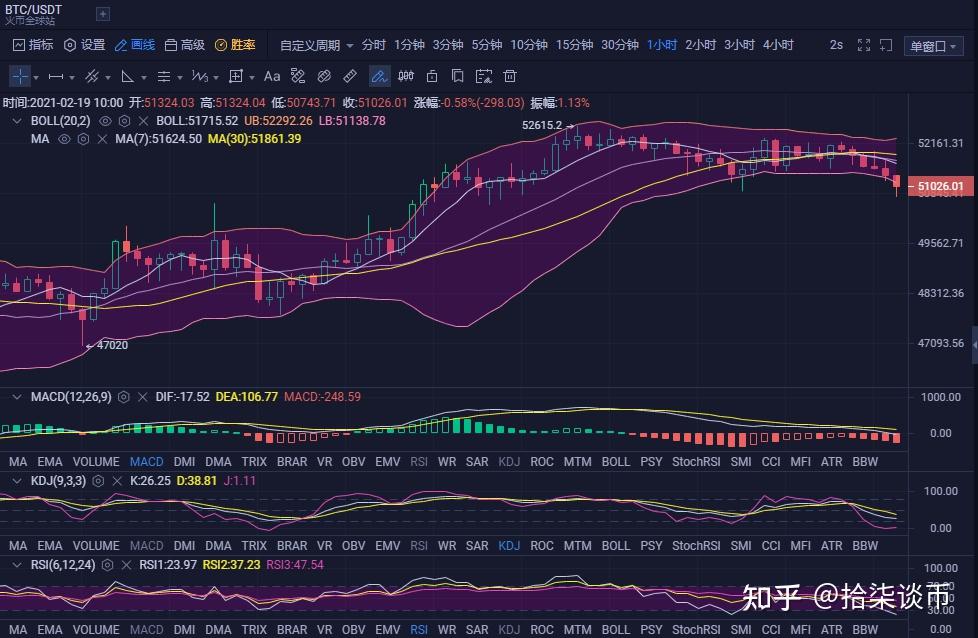Hide the MACD(12,26,9) indicator
The height and width of the screenshot is (638, 978).
point(142,397)
